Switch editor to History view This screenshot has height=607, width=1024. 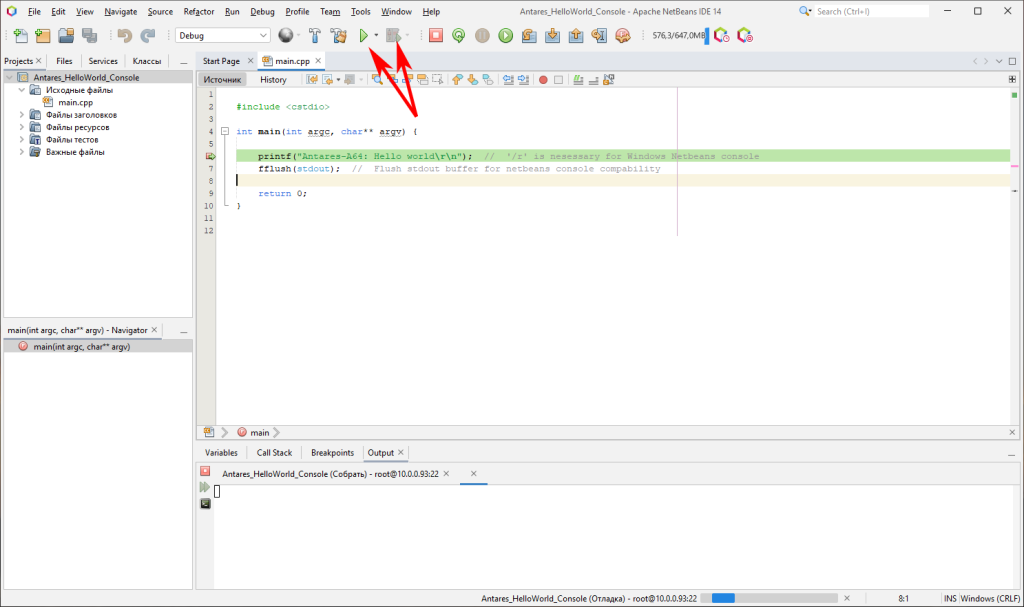click(273, 80)
